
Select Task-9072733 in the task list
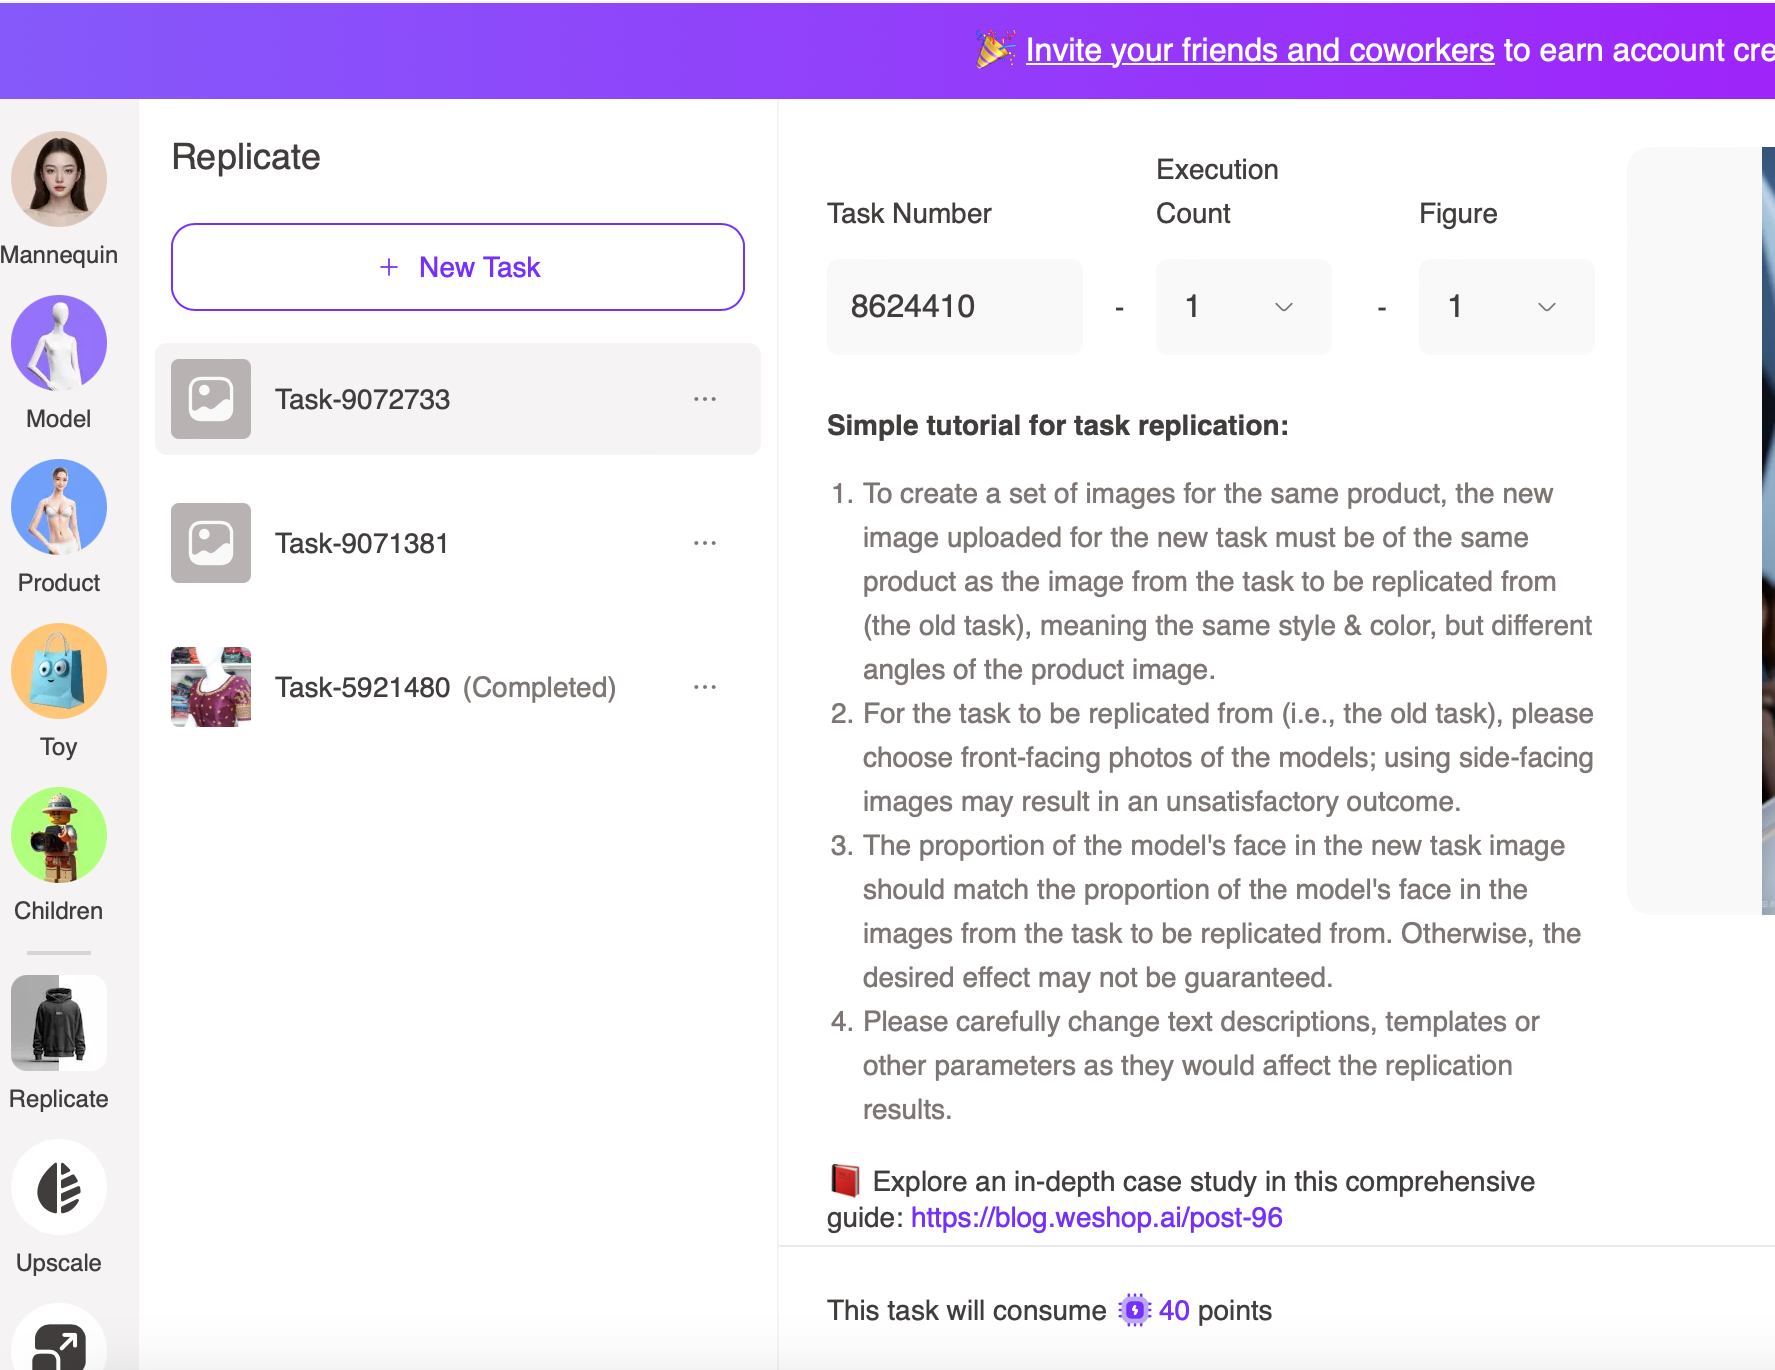362,399
